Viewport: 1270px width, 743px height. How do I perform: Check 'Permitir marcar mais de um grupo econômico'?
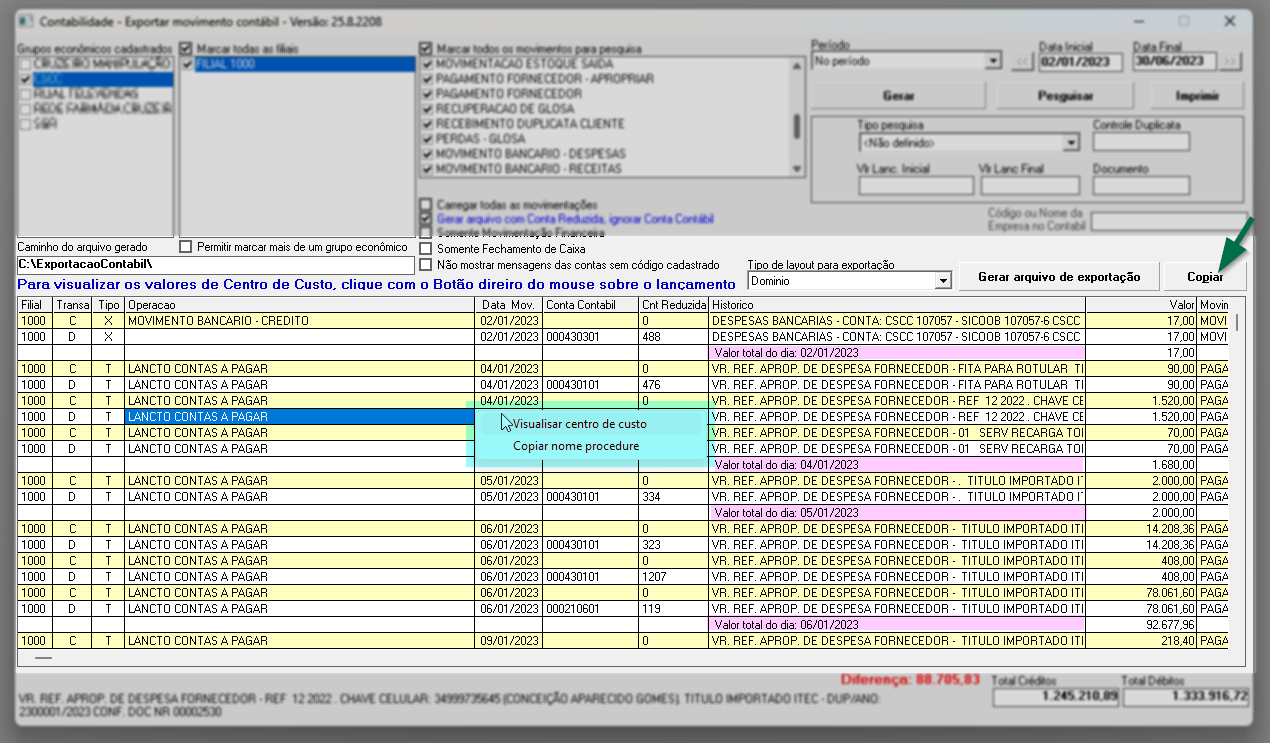pos(186,247)
